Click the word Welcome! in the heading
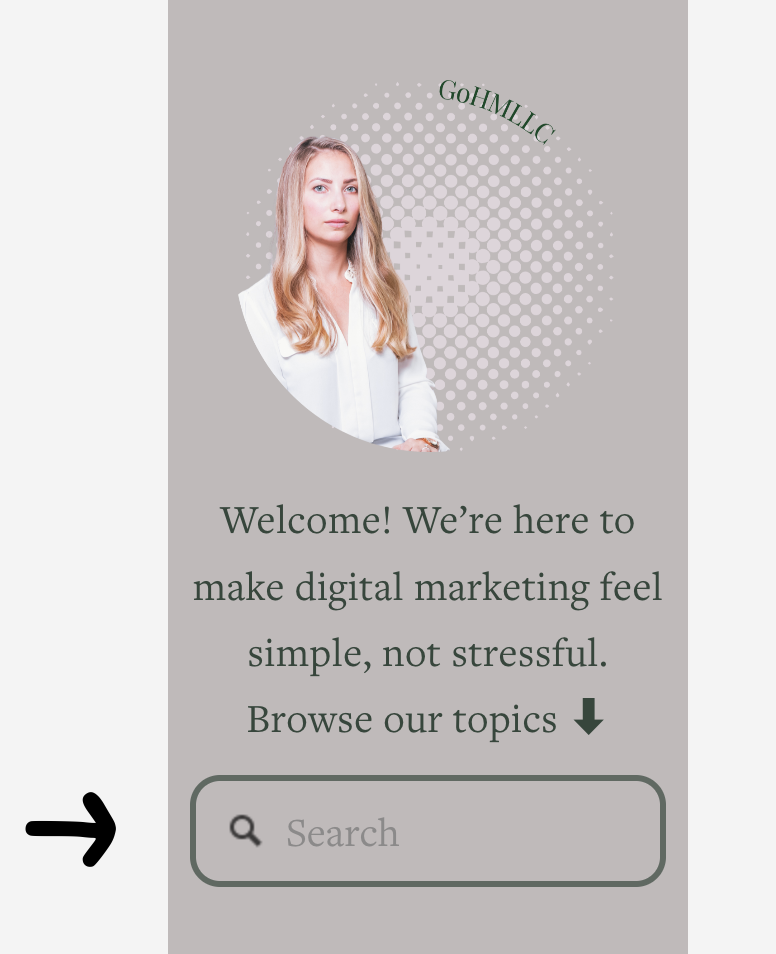Viewport: 776px width, 954px height. coord(306,520)
